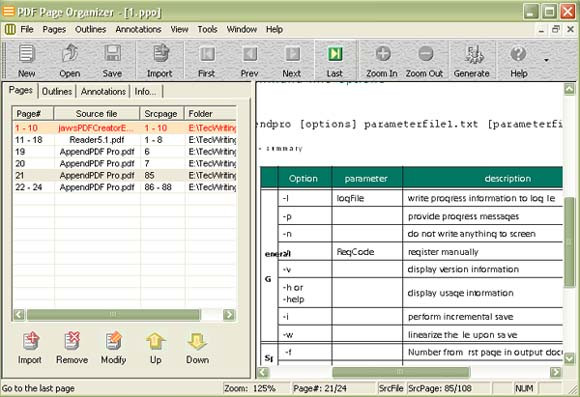The image size is (580, 397).
Task: Click preview horizontal scrollbar right arrow
Action: click(556, 372)
